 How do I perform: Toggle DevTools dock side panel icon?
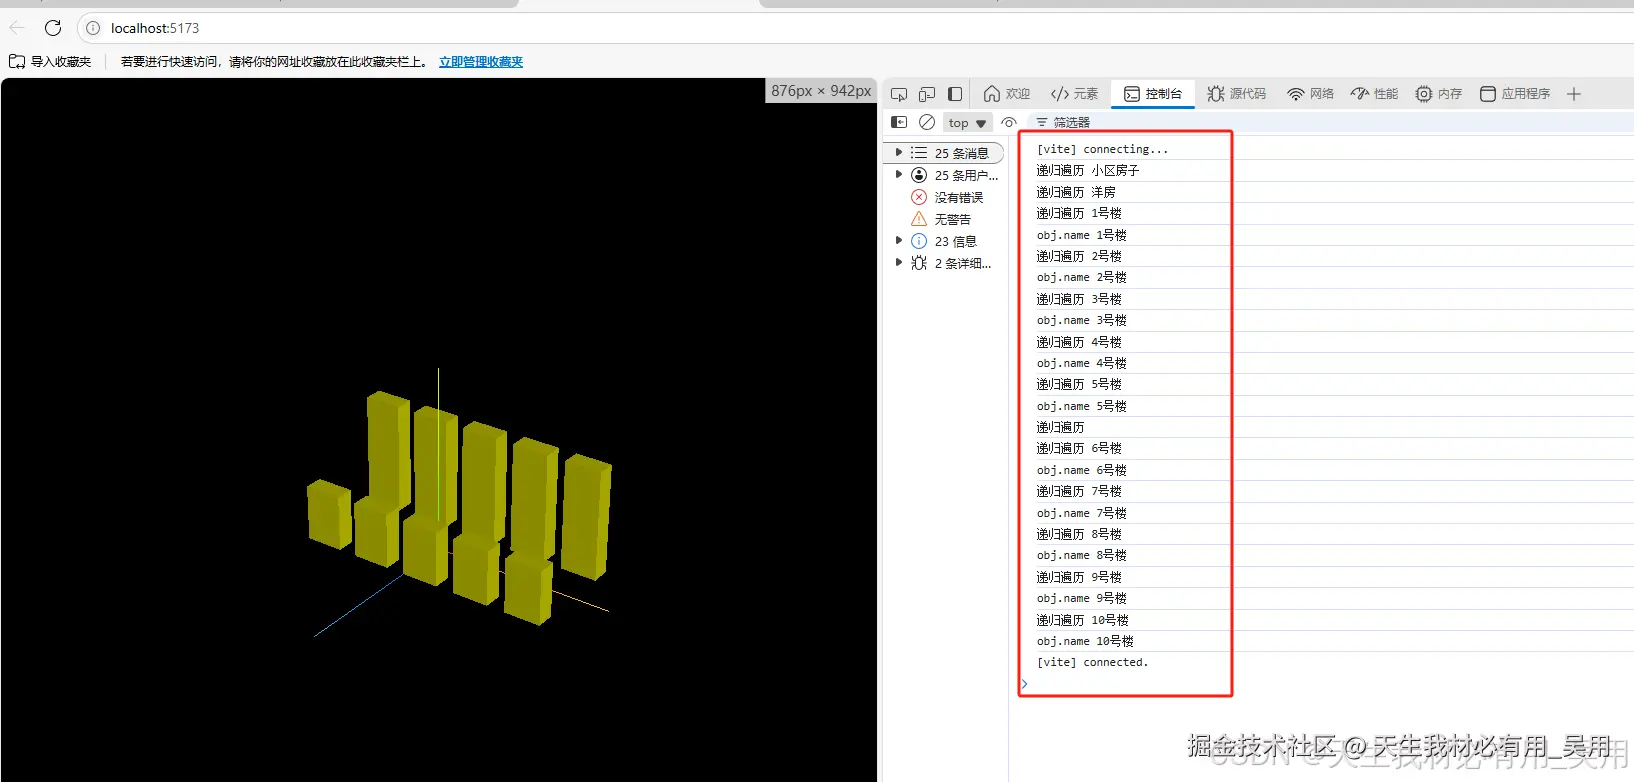955,94
